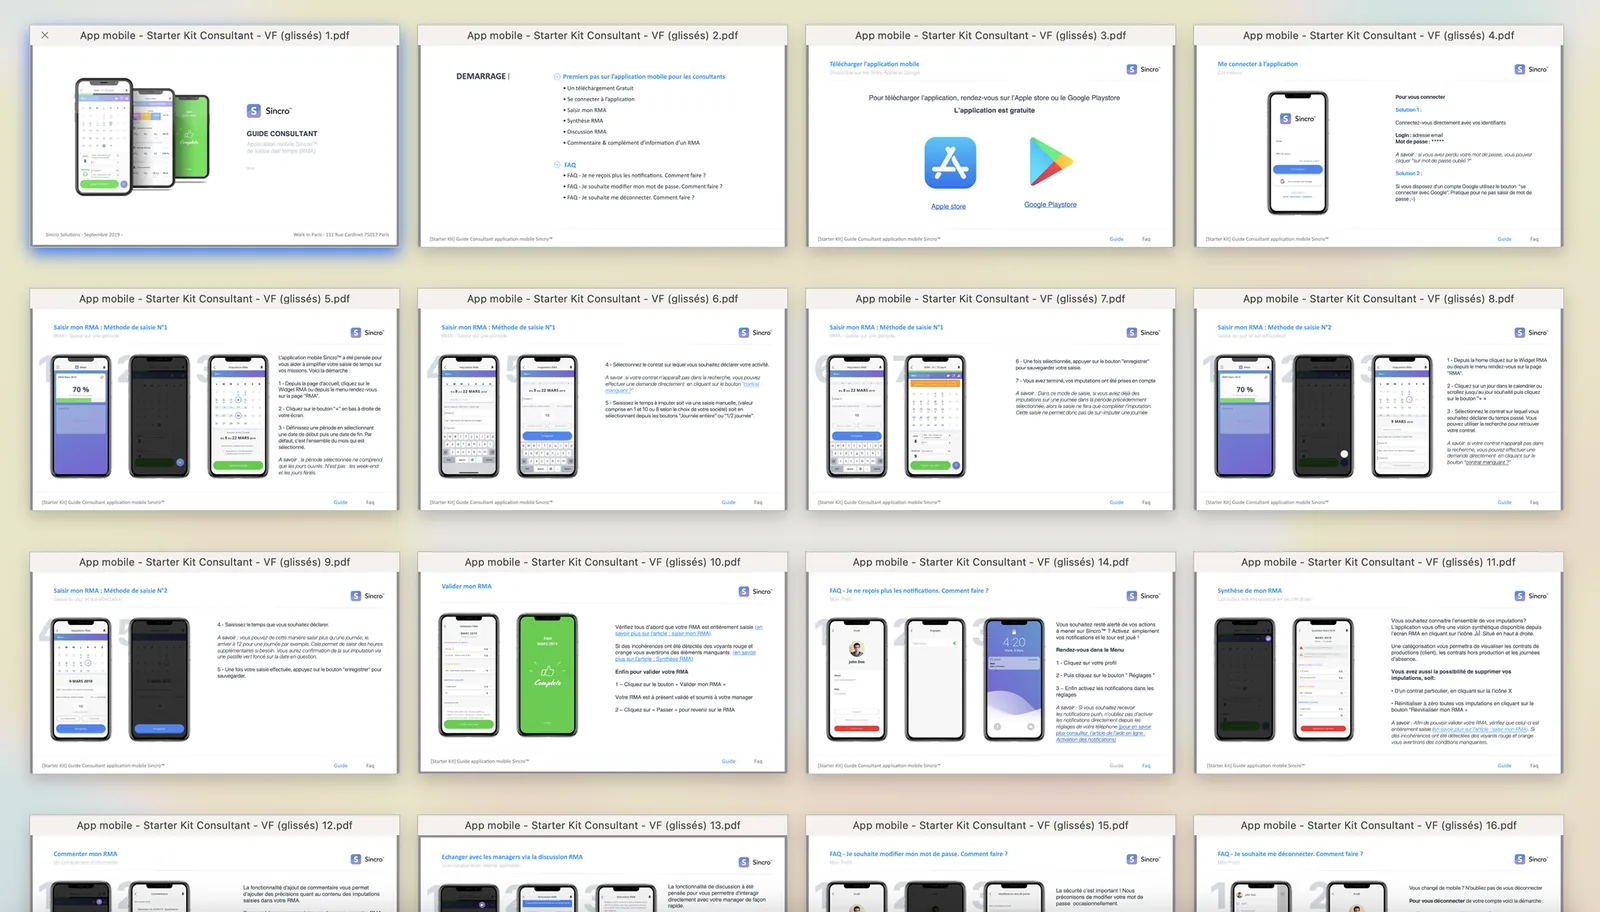The image size is (1600, 912).
Task: Select the window title ending in '16.pdf'
Action: point(1378,826)
